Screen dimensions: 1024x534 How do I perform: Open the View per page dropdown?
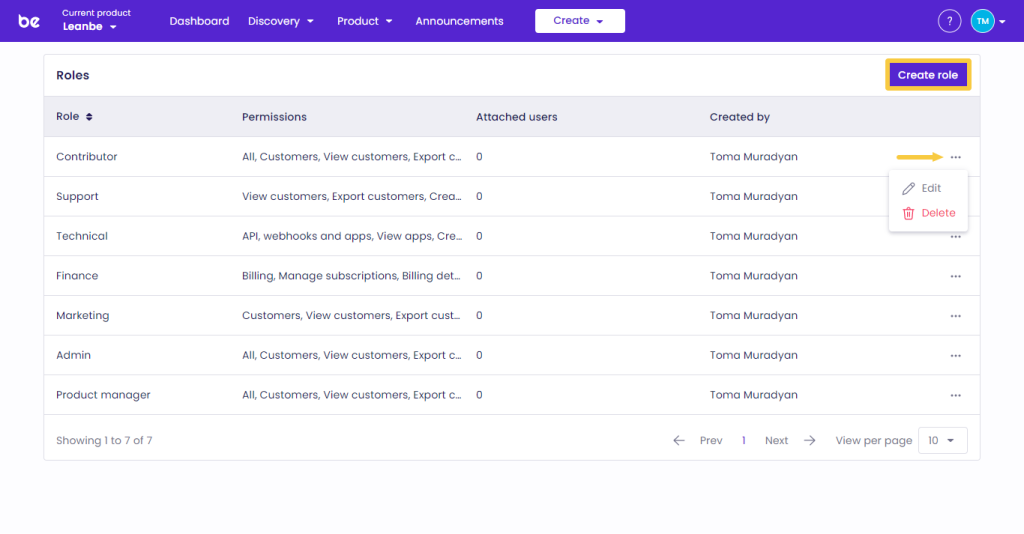[941, 441]
